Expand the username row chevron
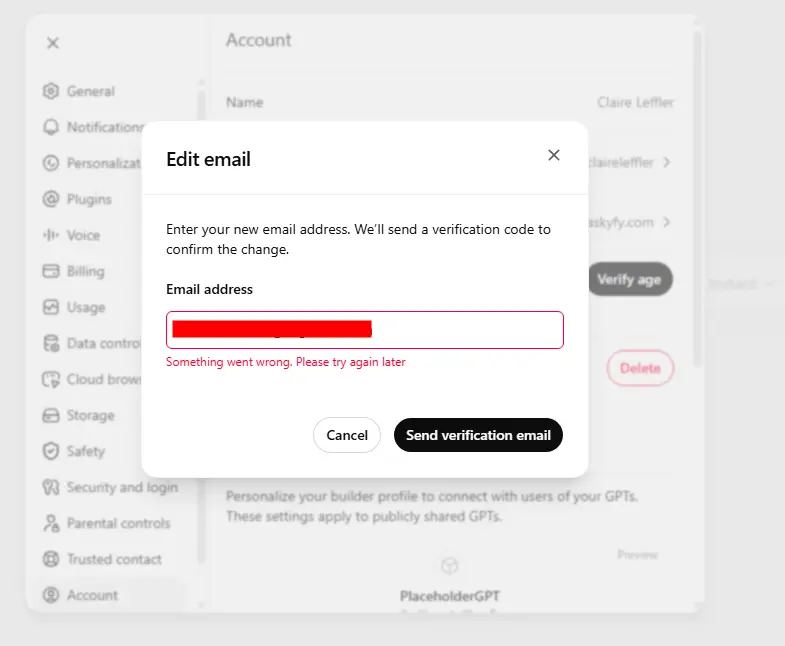 (666, 162)
